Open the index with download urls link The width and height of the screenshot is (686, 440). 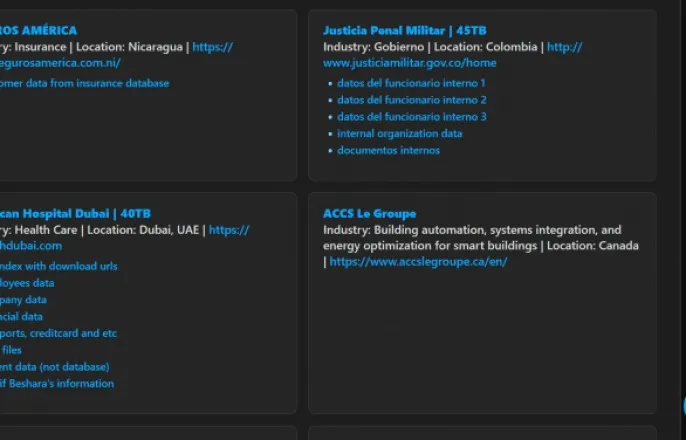point(59,266)
